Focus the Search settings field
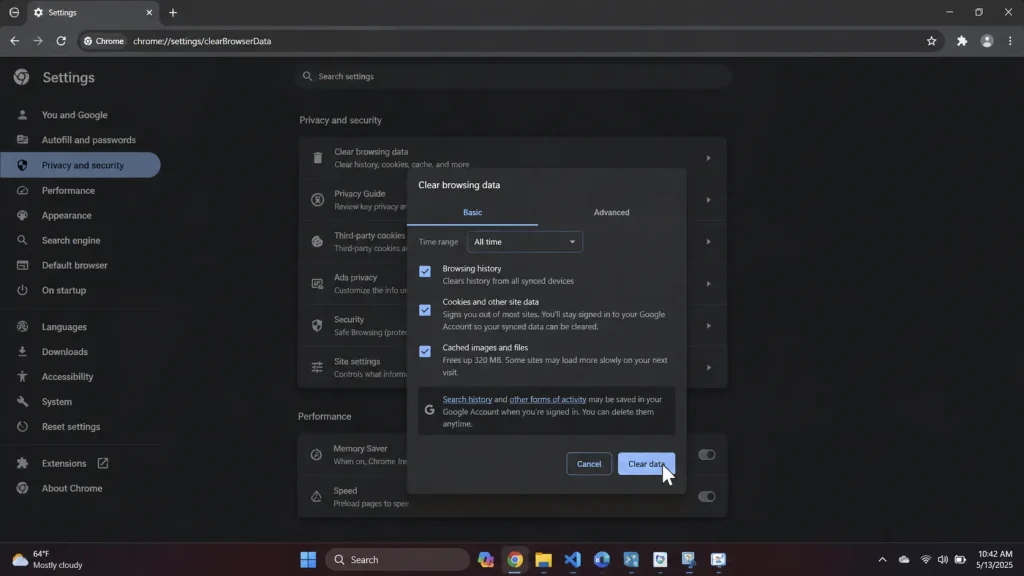The height and width of the screenshot is (576, 1024). 513,76
